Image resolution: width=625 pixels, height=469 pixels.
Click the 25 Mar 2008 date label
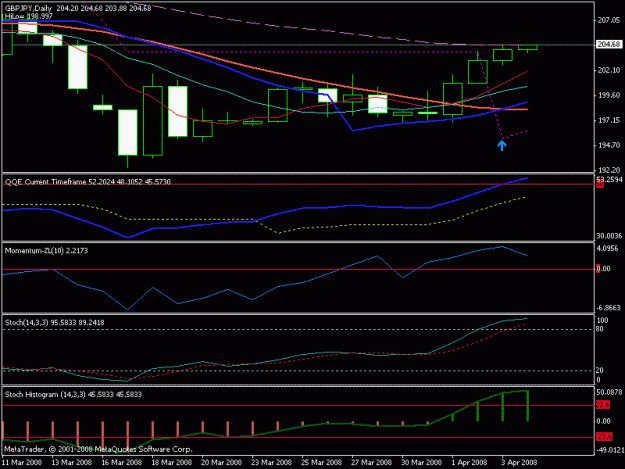pyautogui.click(x=322, y=462)
